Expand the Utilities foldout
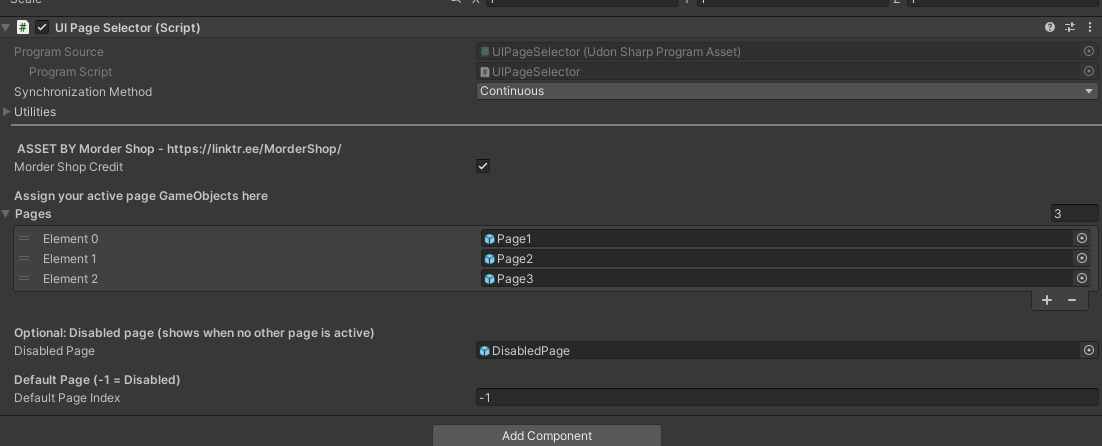Screen dimensions: 1102x446 point(8,112)
